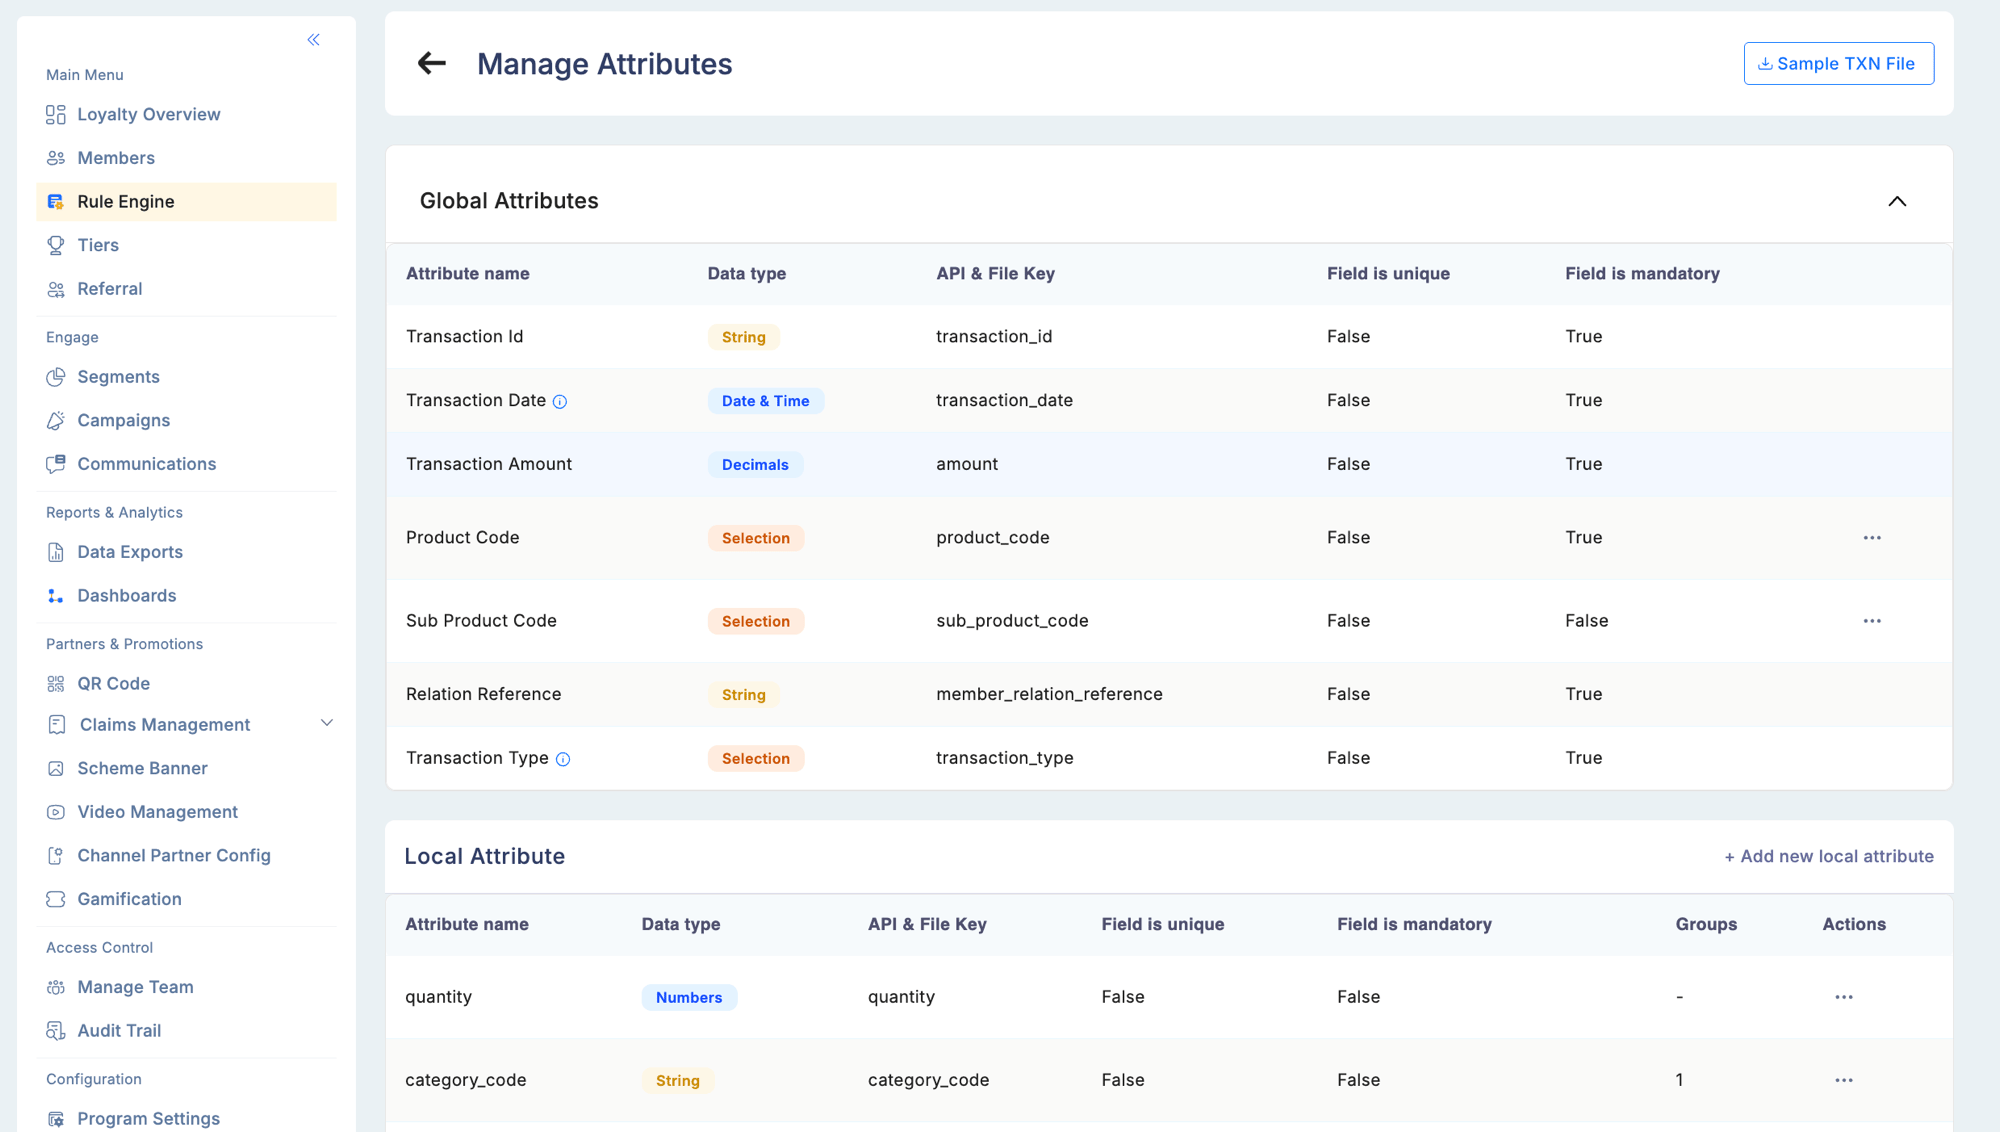
Task: Expand the Claims Management submenu
Action: [x=326, y=723]
